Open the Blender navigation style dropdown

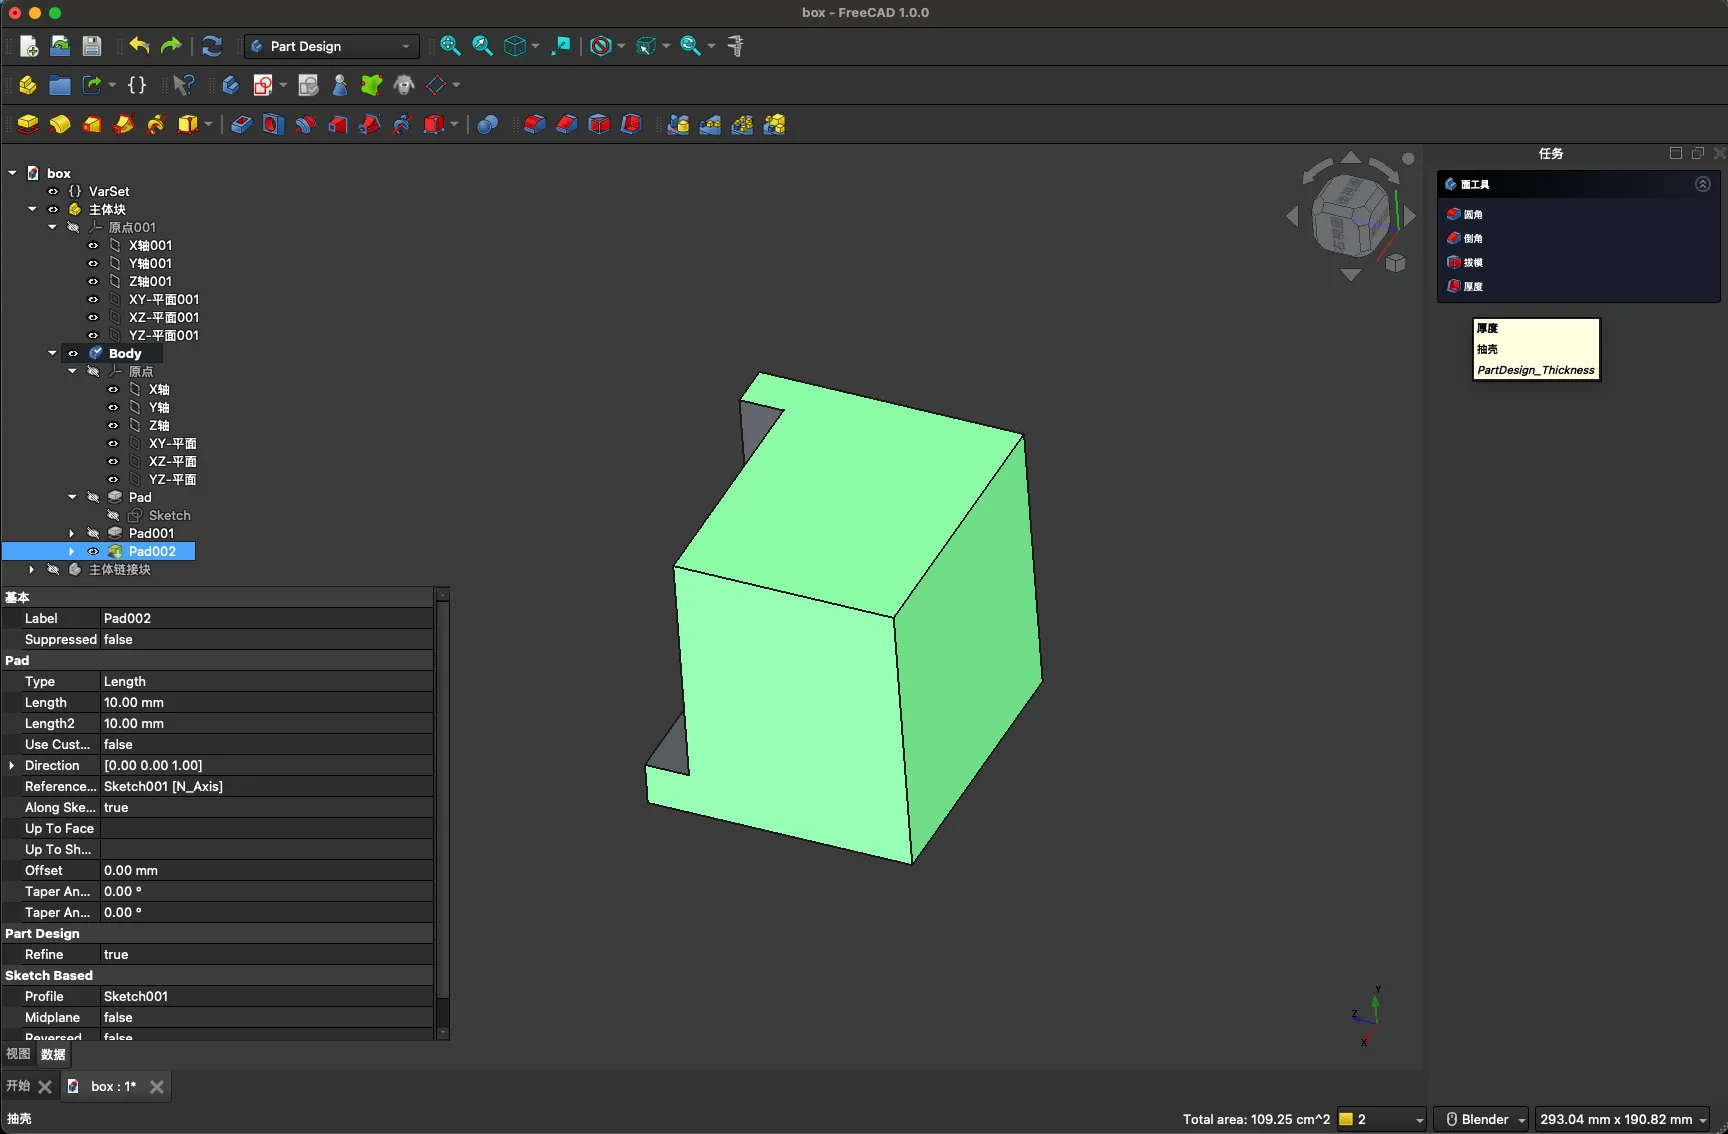point(1482,1119)
